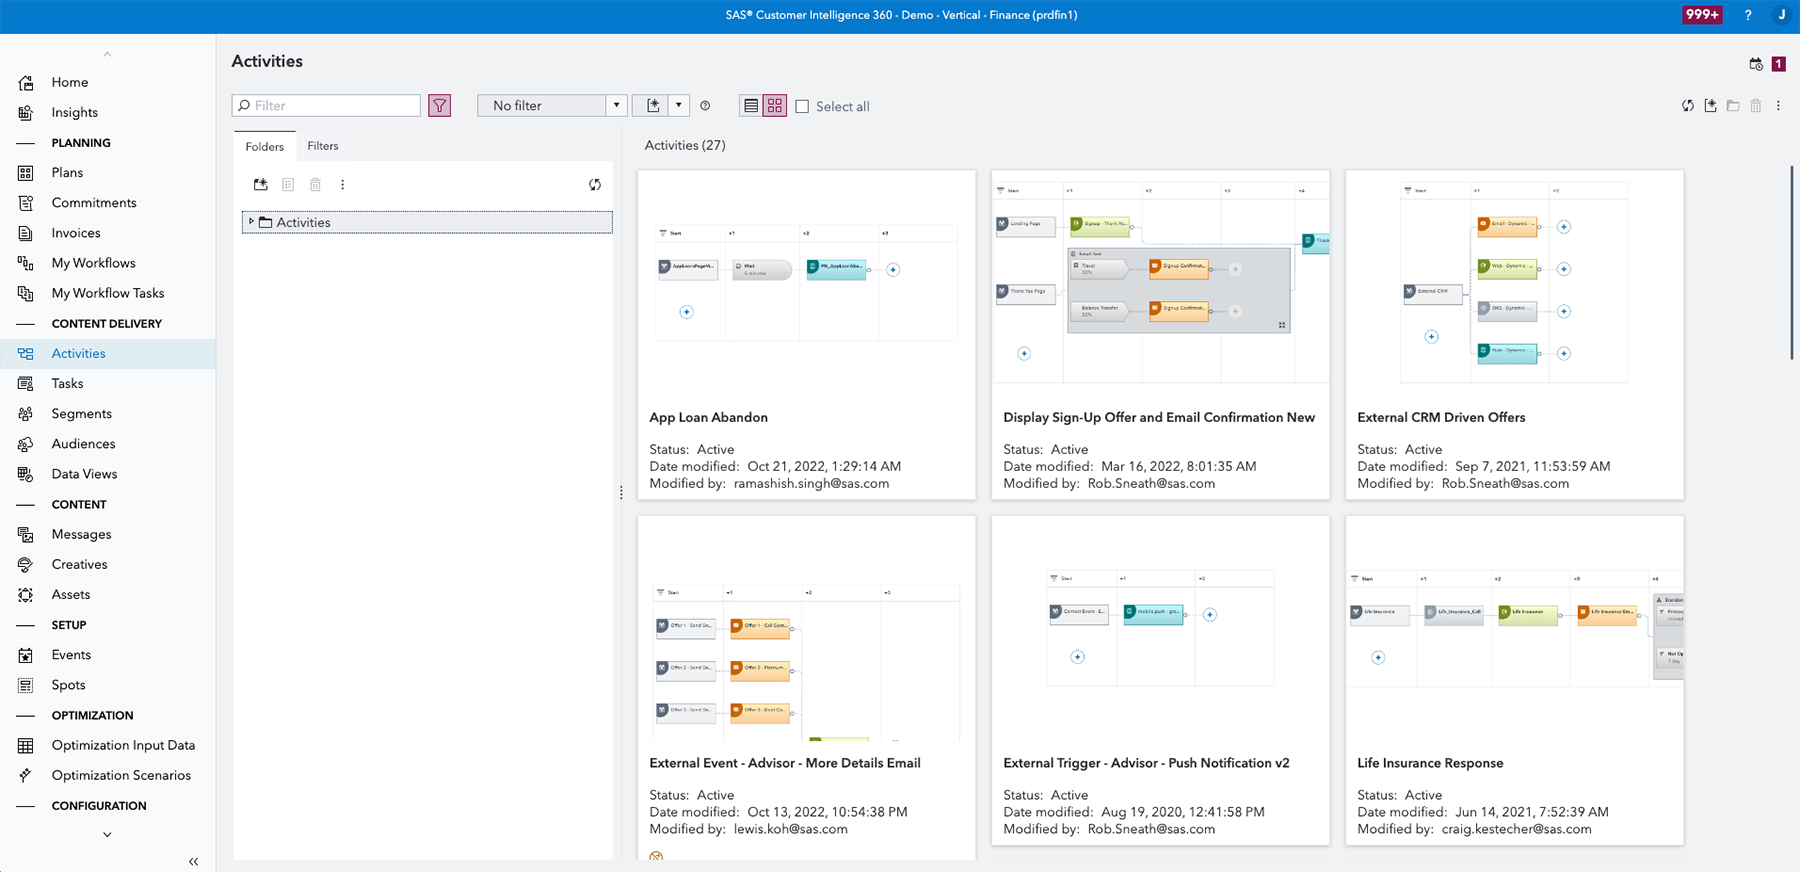Open the help question mark icon
1800x872 pixels.
click(1748, 15)
